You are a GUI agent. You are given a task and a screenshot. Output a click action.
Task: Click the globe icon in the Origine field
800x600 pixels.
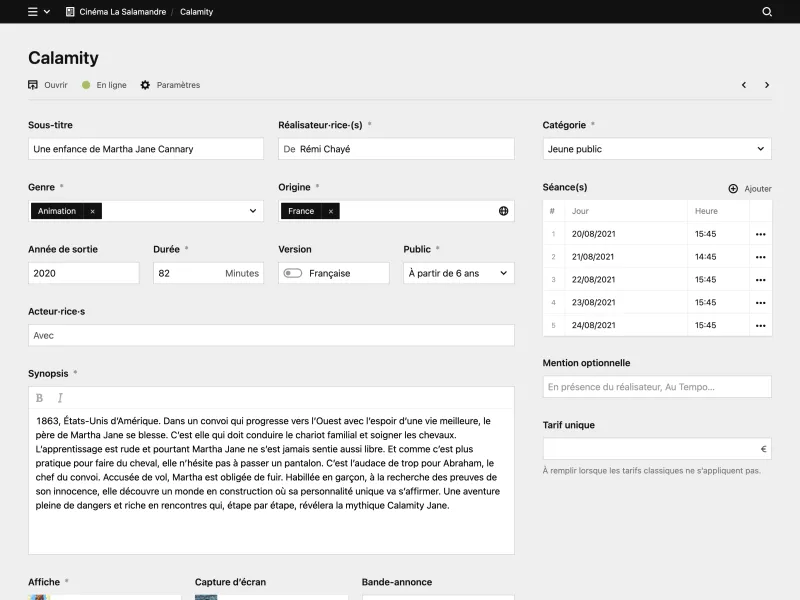coord(501,211)
